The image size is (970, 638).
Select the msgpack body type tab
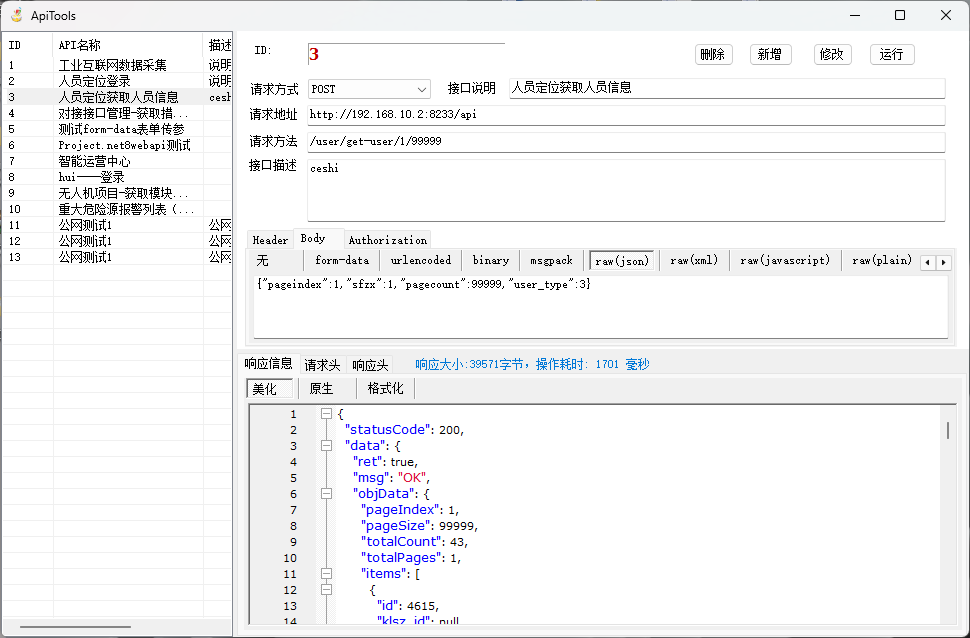(x=551, y=261)
